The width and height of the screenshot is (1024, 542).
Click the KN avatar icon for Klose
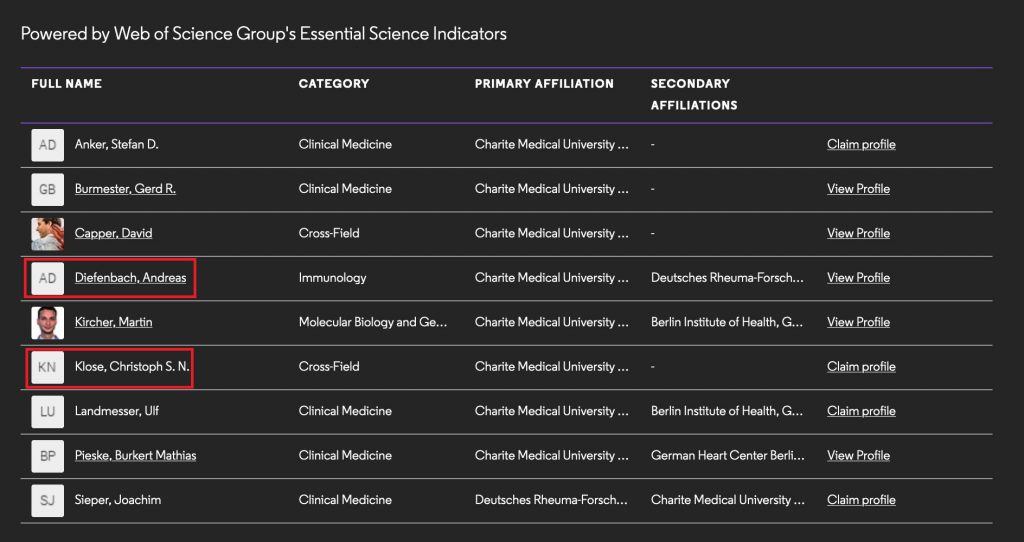(48, 367)
